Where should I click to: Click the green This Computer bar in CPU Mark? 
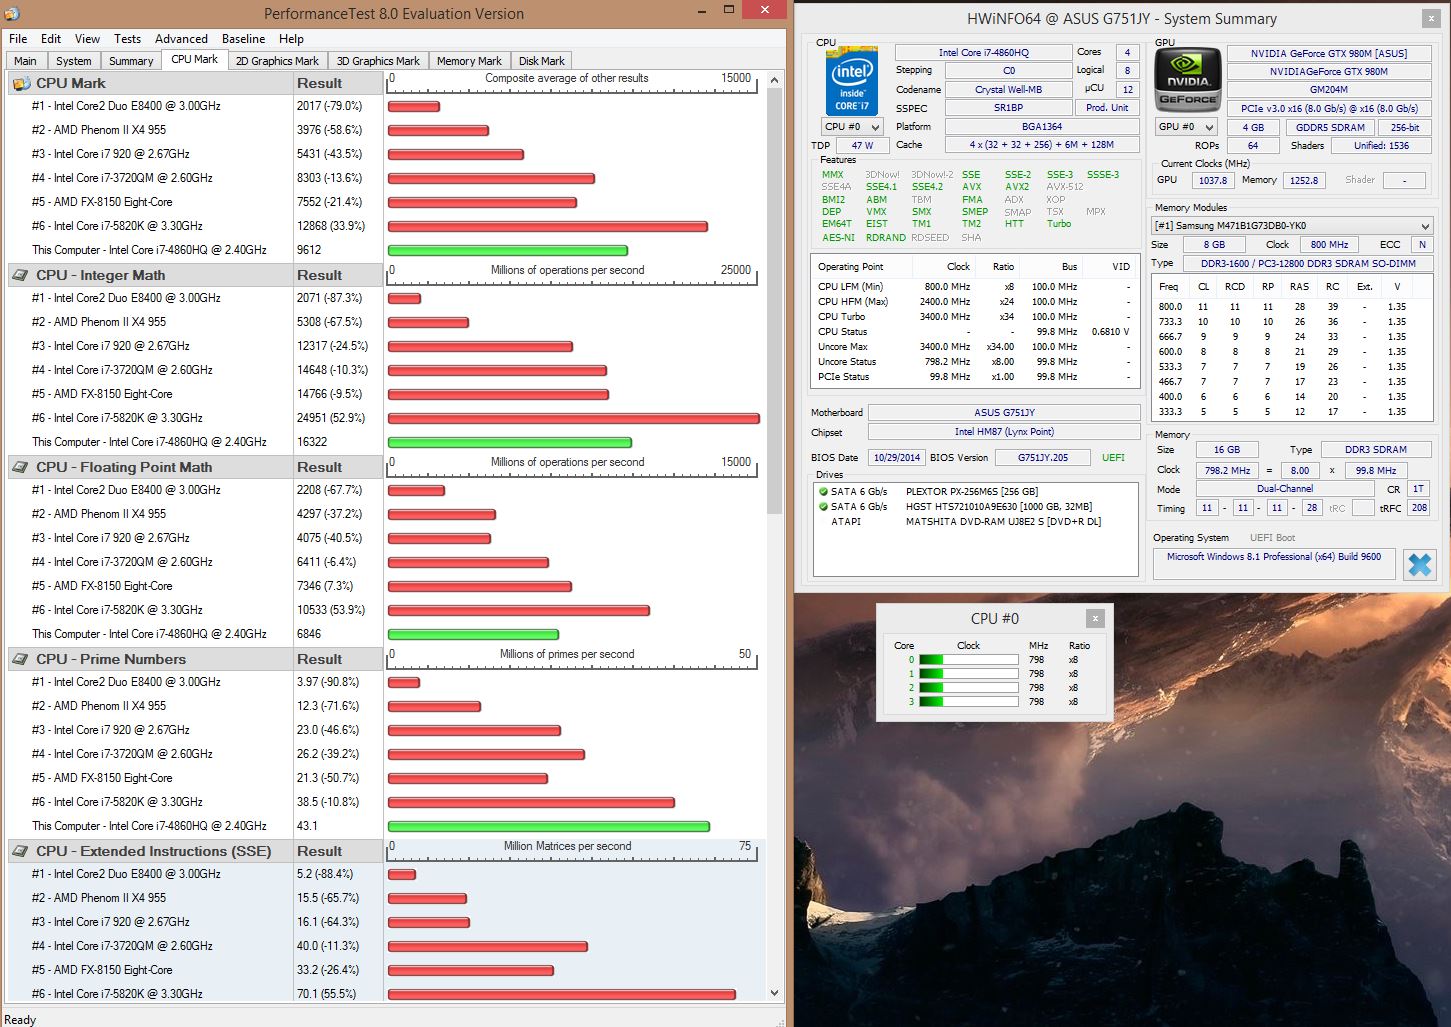507,250
